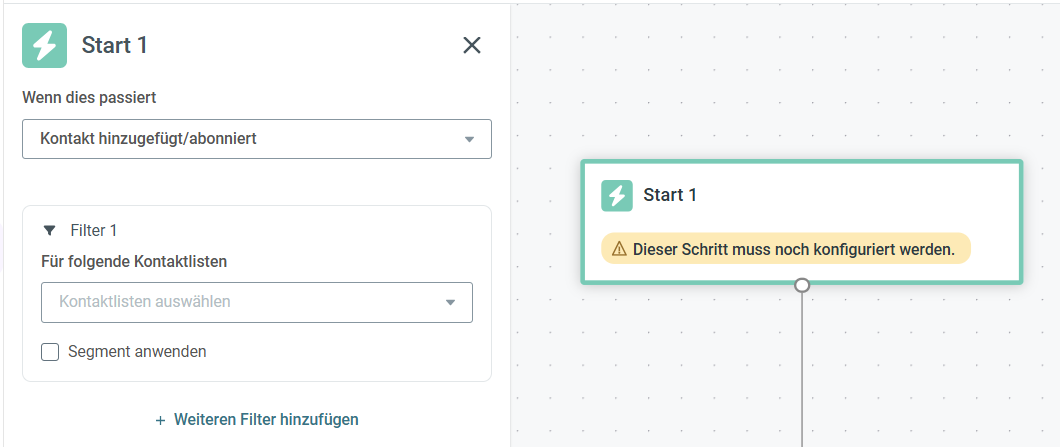
Task: Click the funnel icon beside Filter 1
Action: click(49, 231)
